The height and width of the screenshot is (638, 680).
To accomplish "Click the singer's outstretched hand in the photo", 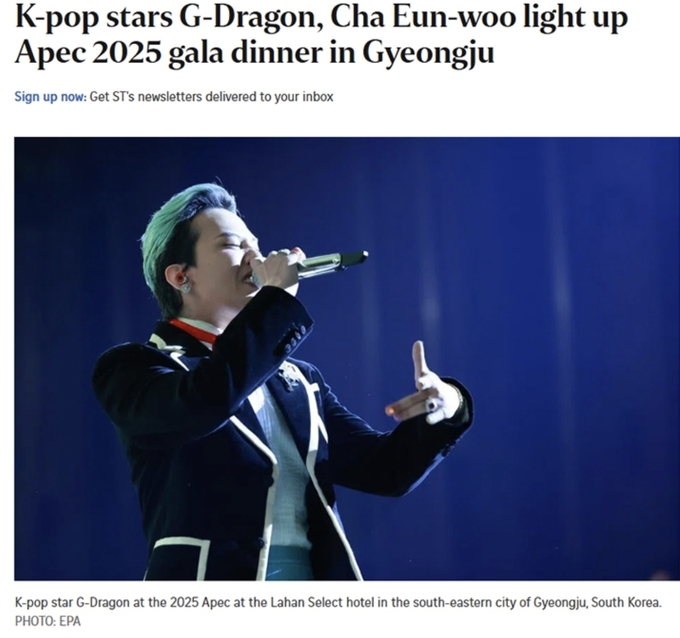I will point(425,390).
